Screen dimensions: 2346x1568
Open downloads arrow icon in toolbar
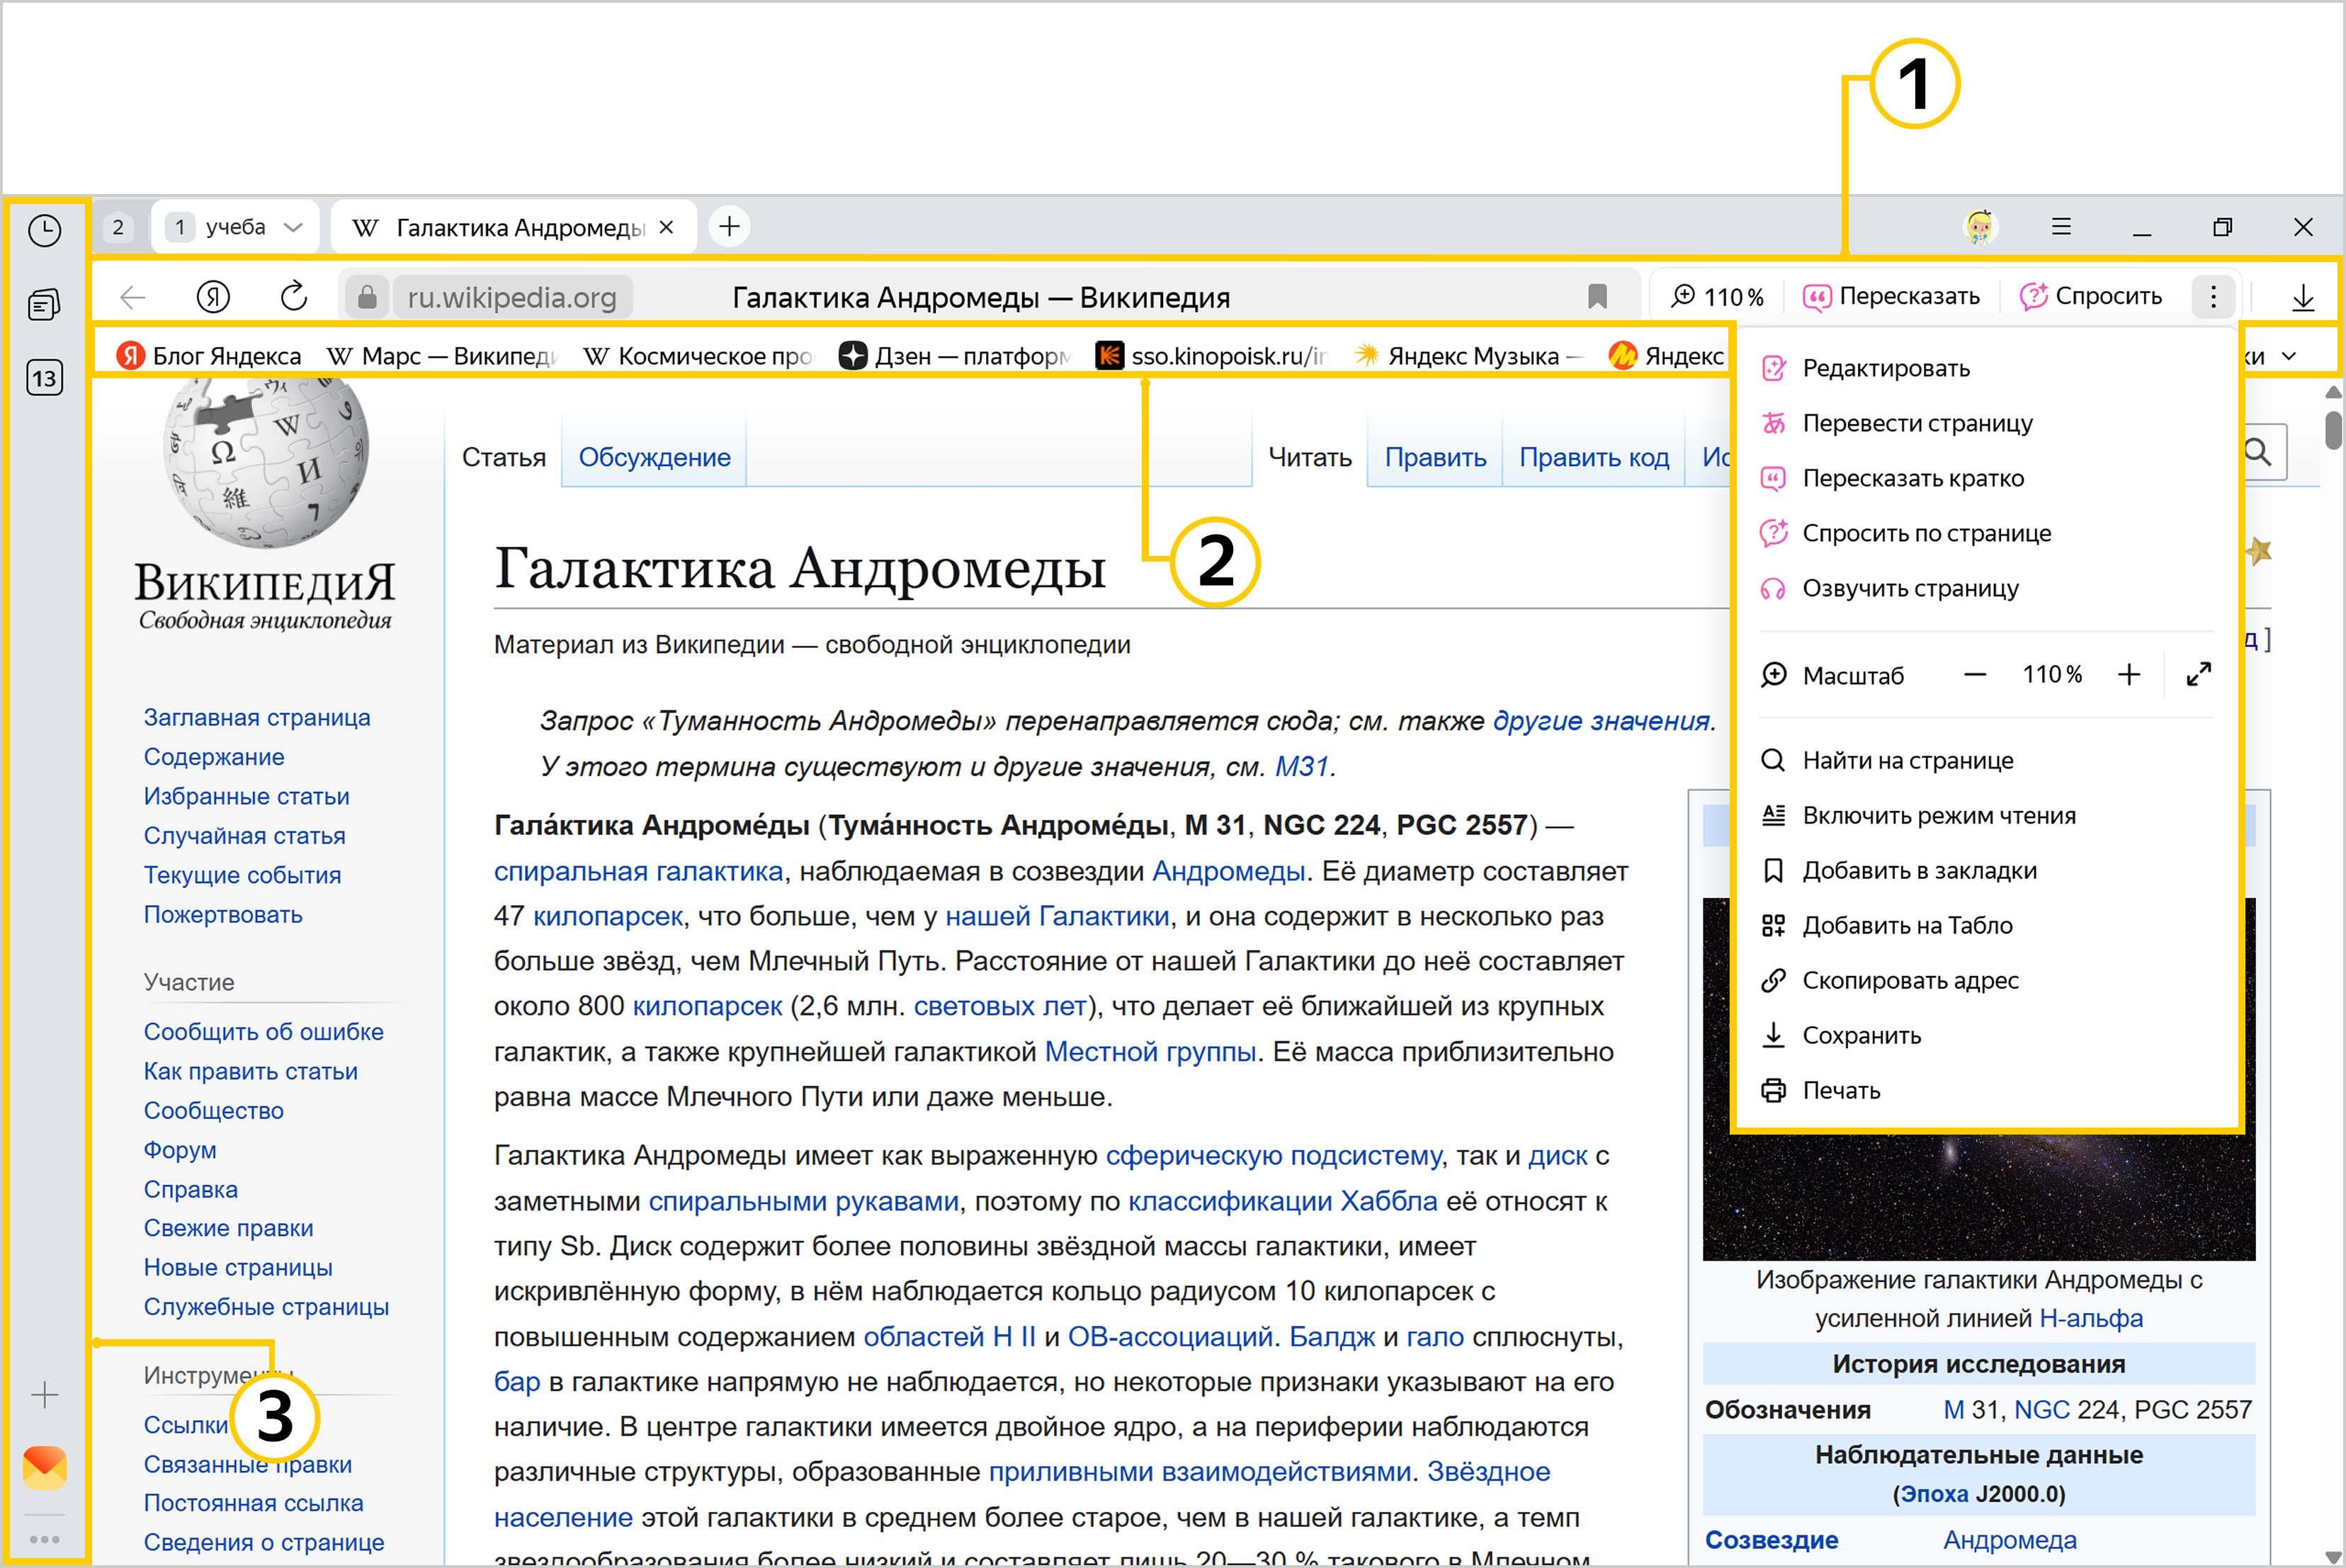tap(2303, 297)
